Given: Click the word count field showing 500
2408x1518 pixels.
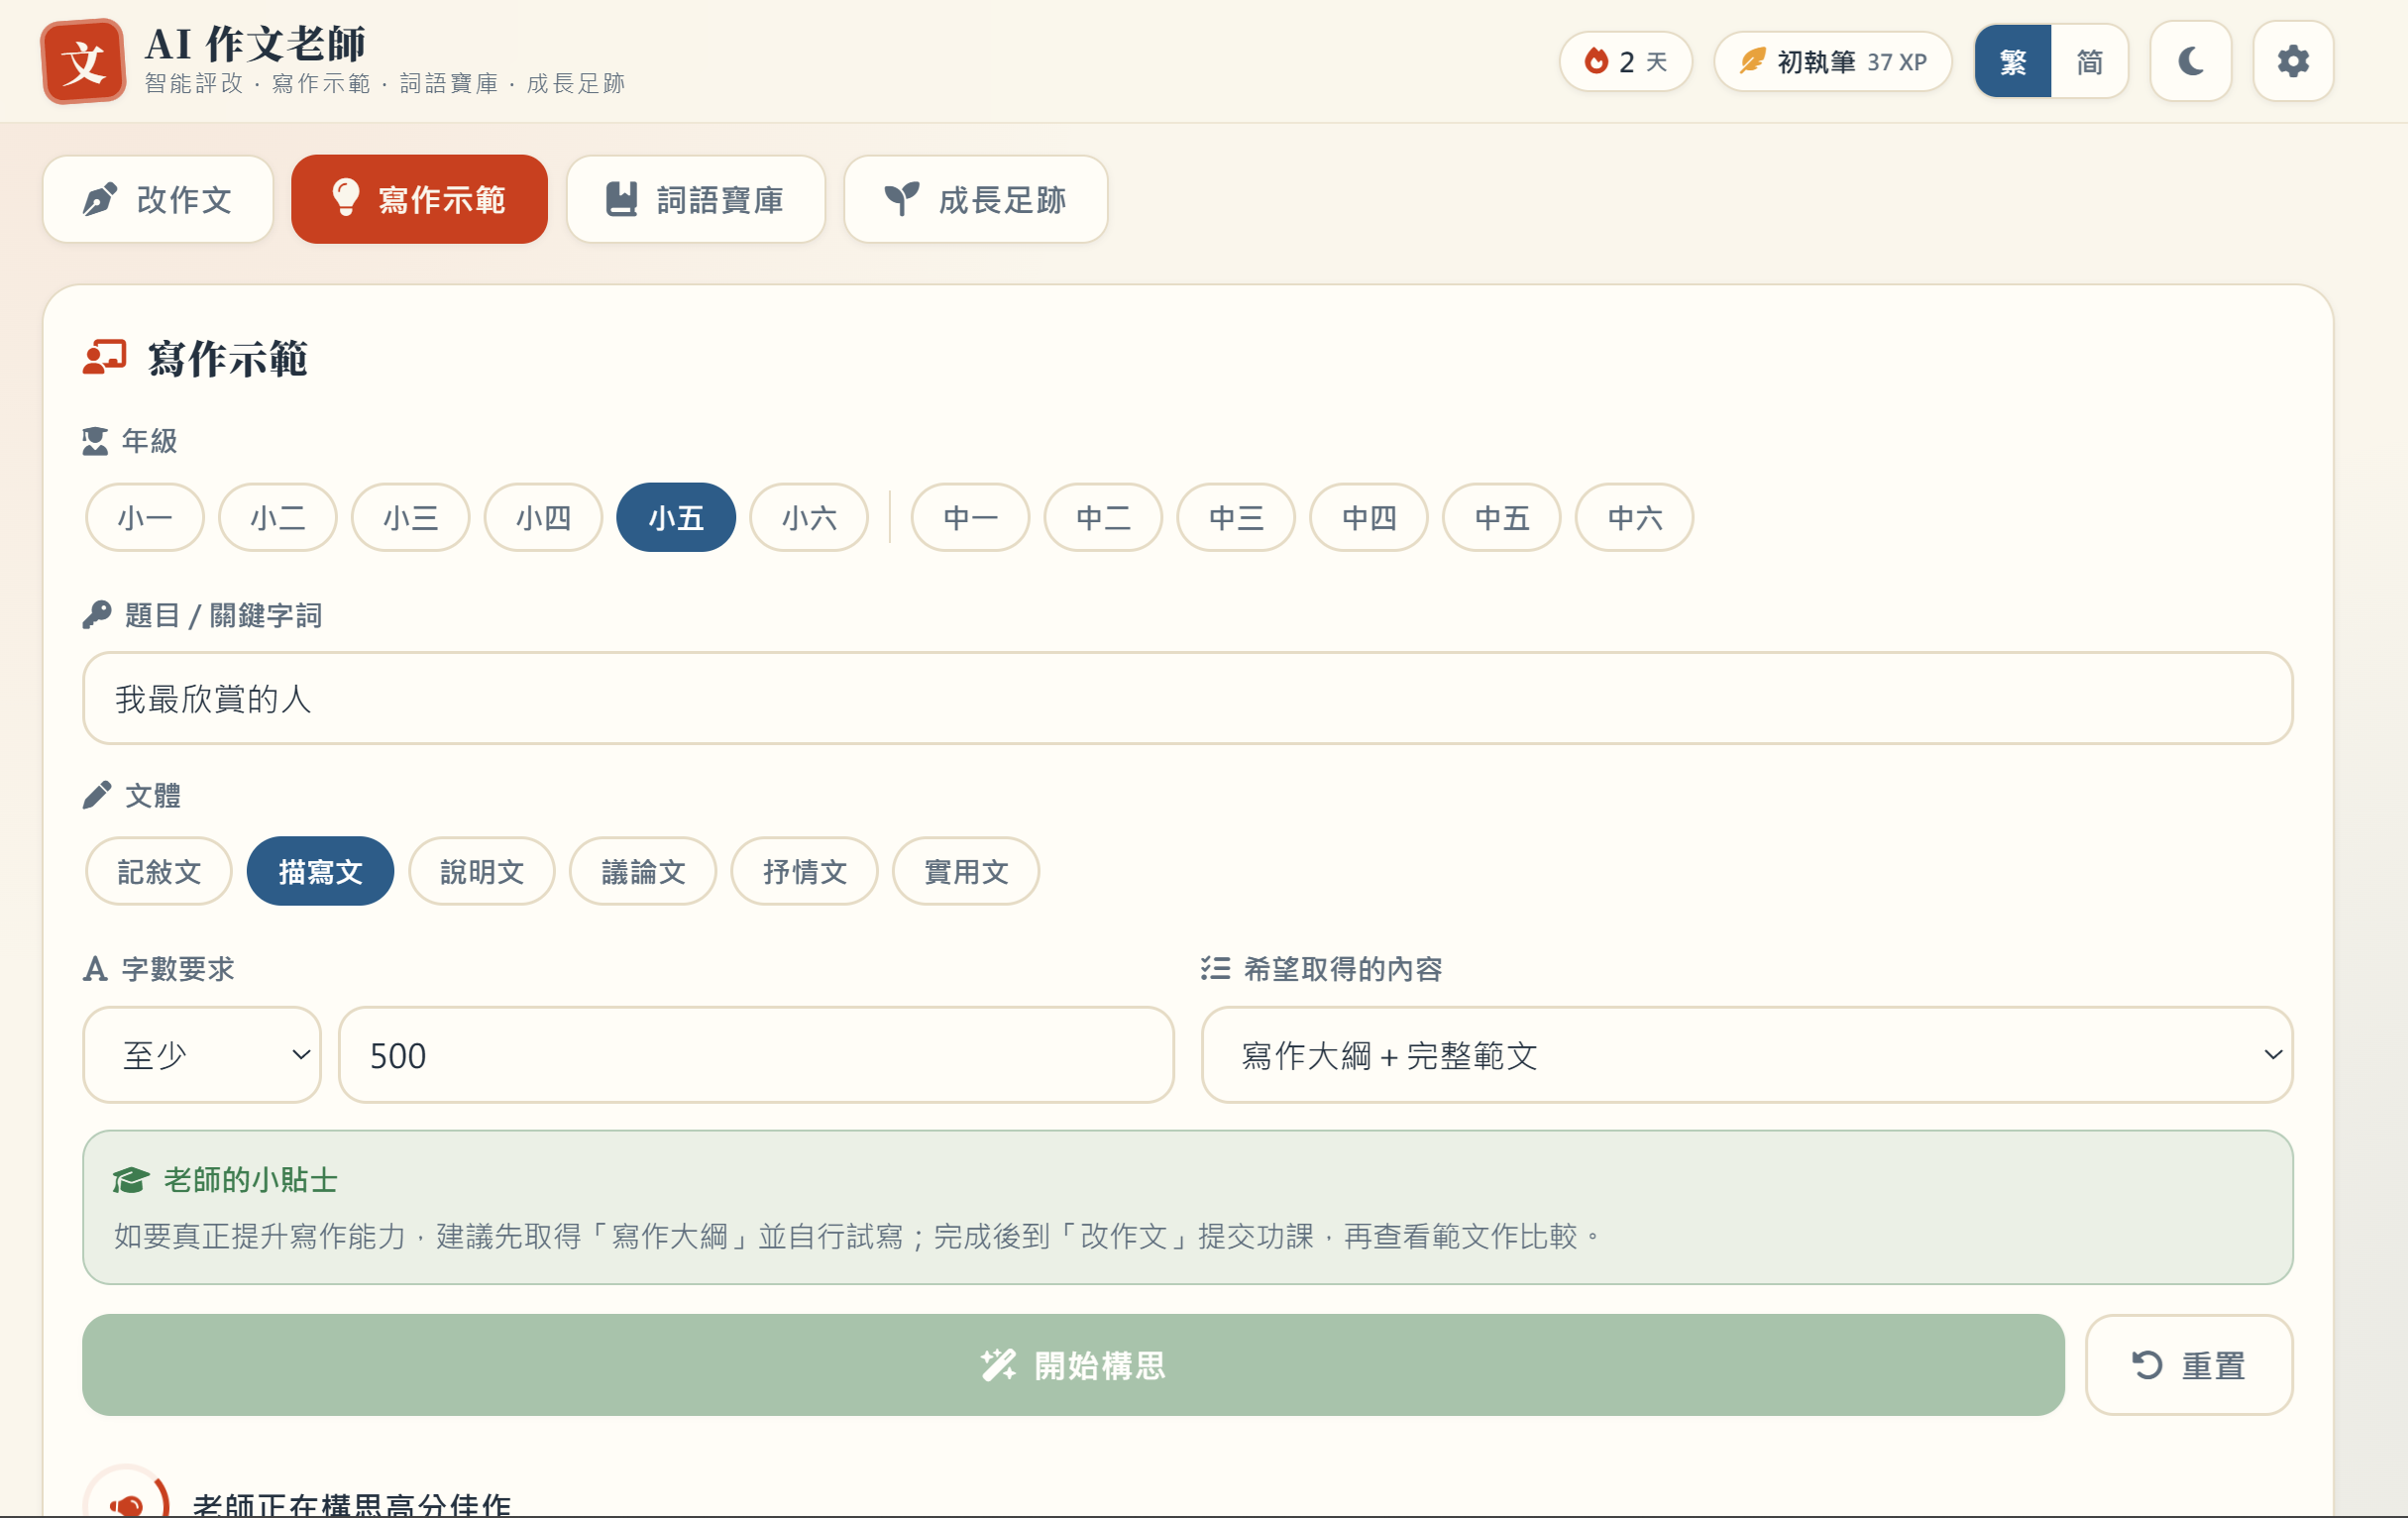Looking at the screenshot, I should [756, 1055].
